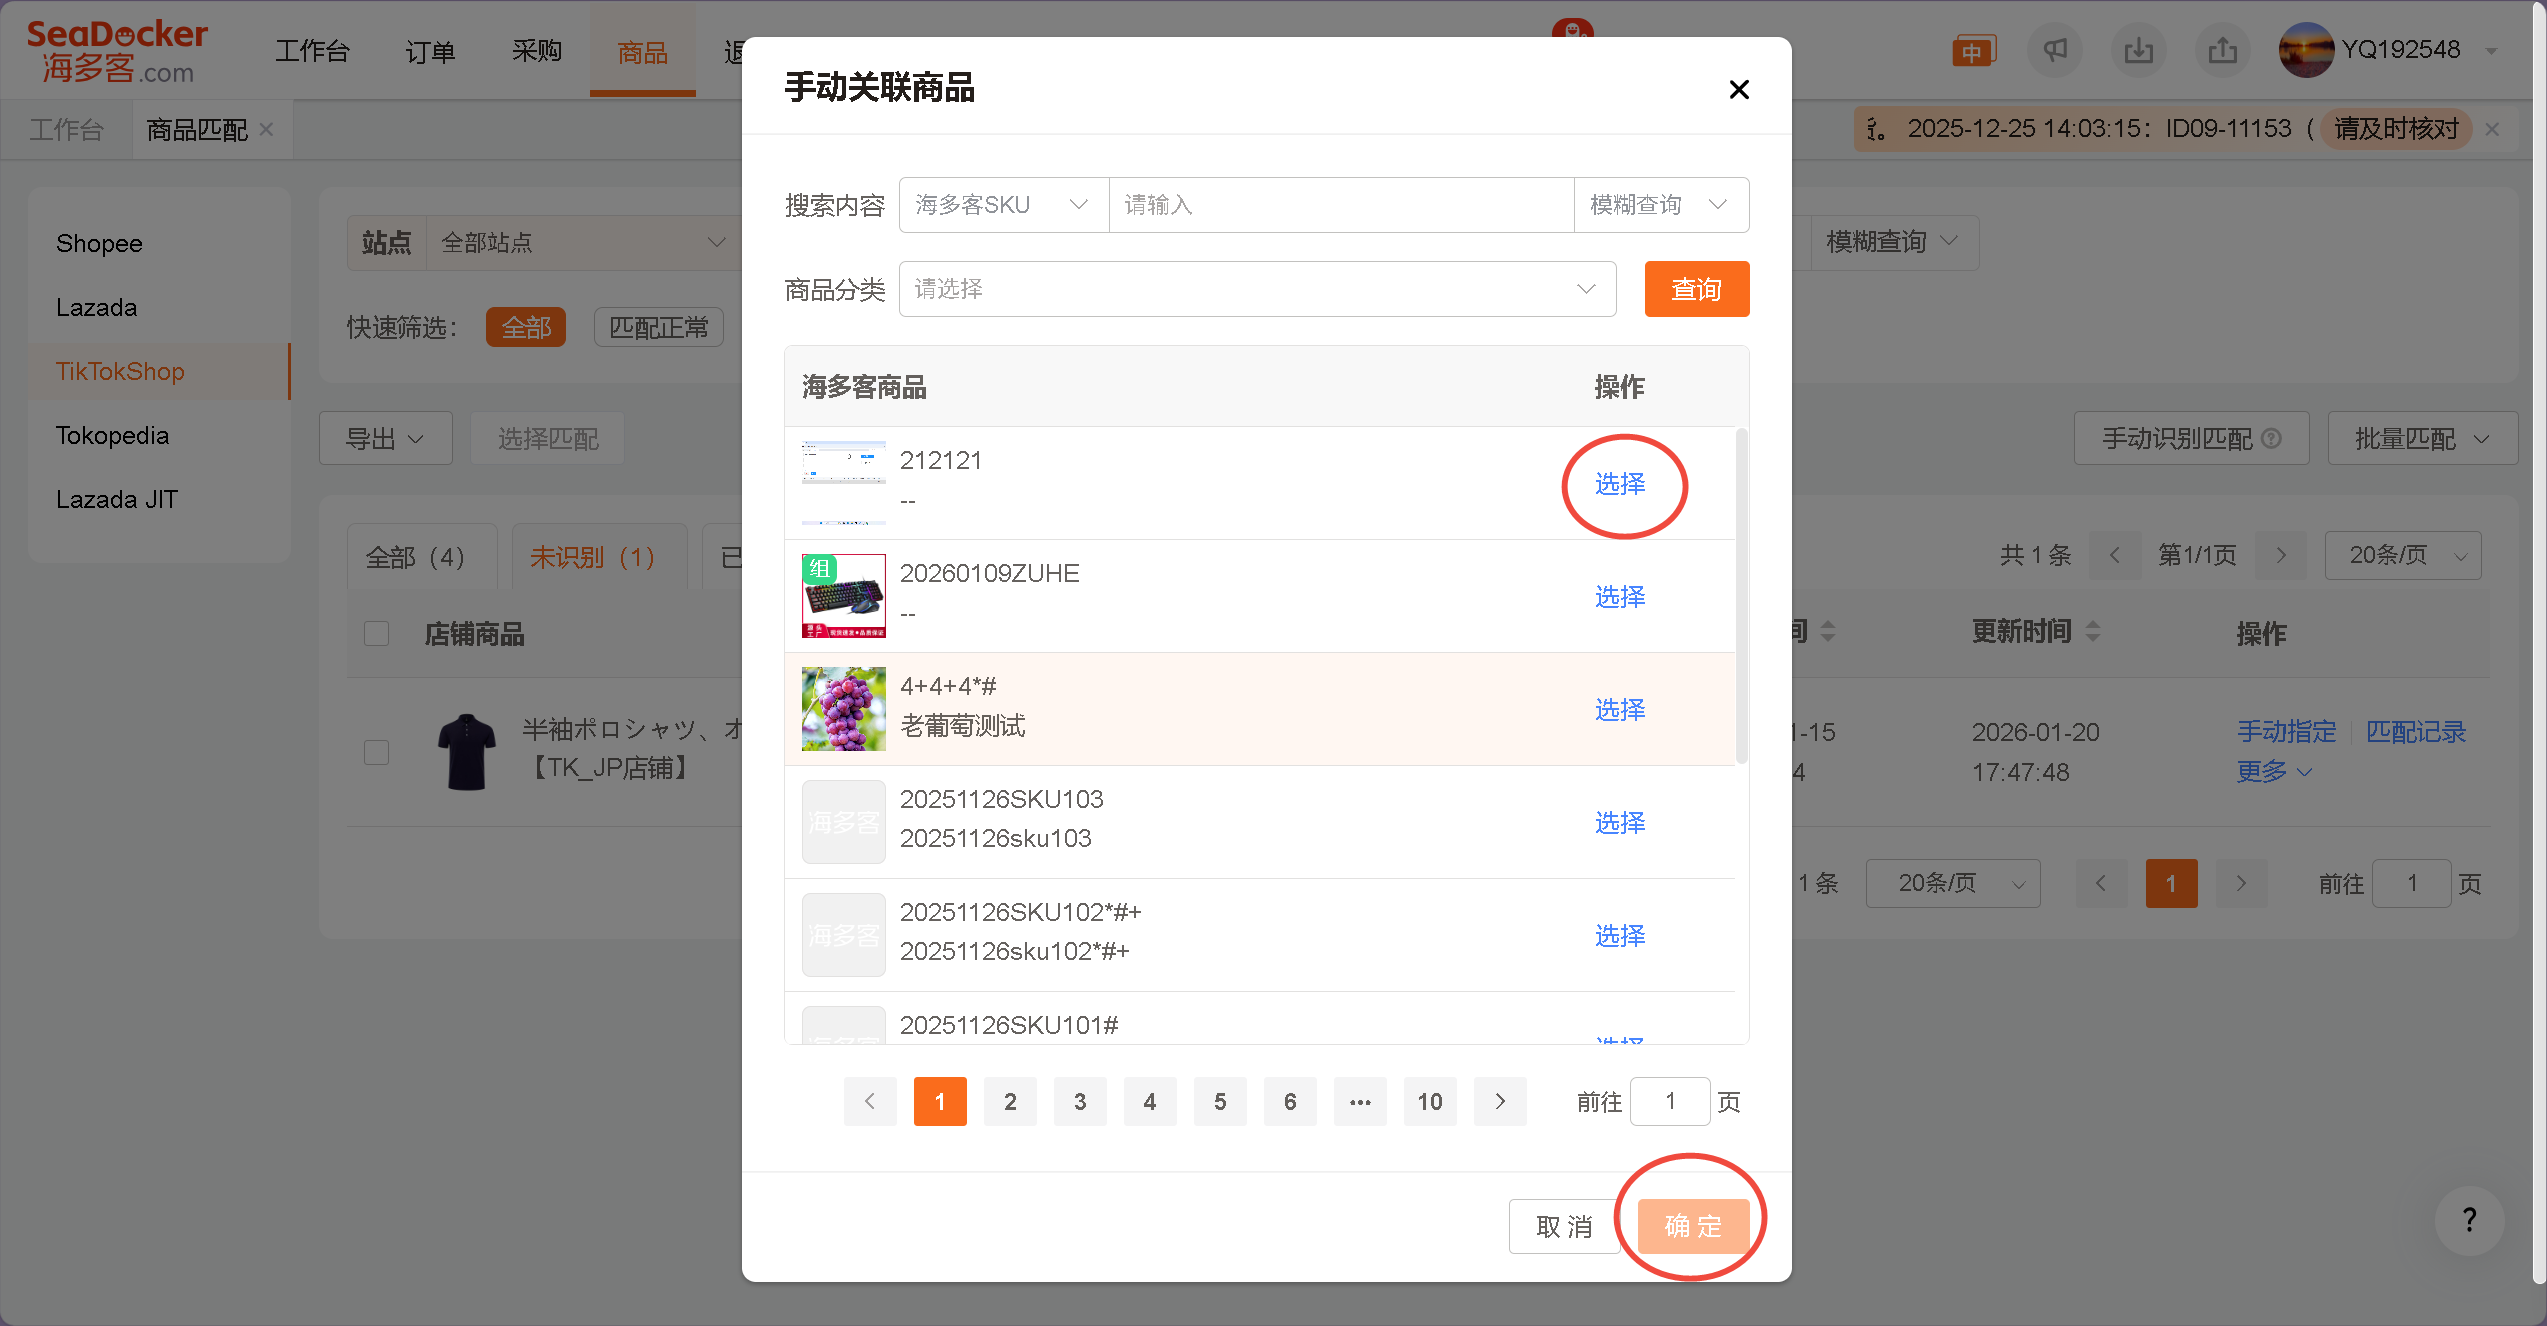Open the 海多客SKU search type dropdown
This screenshot has width=2547, height=1326.
point(1003,205)
